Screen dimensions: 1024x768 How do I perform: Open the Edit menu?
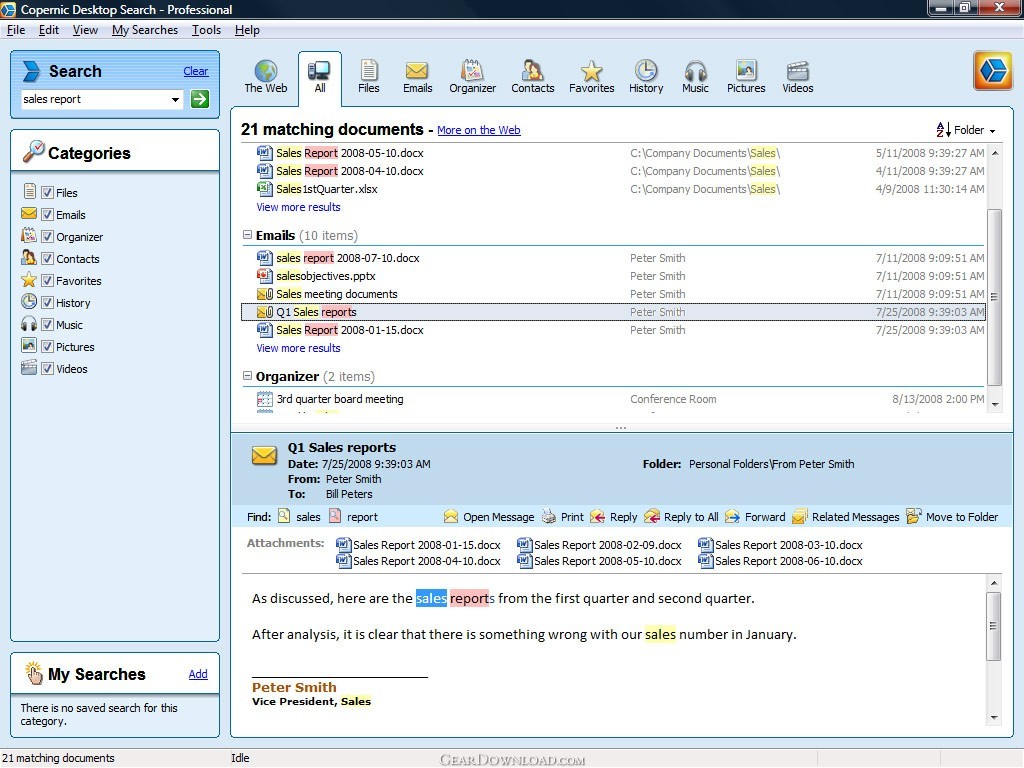pyautogui.click(x=48, y=30)
